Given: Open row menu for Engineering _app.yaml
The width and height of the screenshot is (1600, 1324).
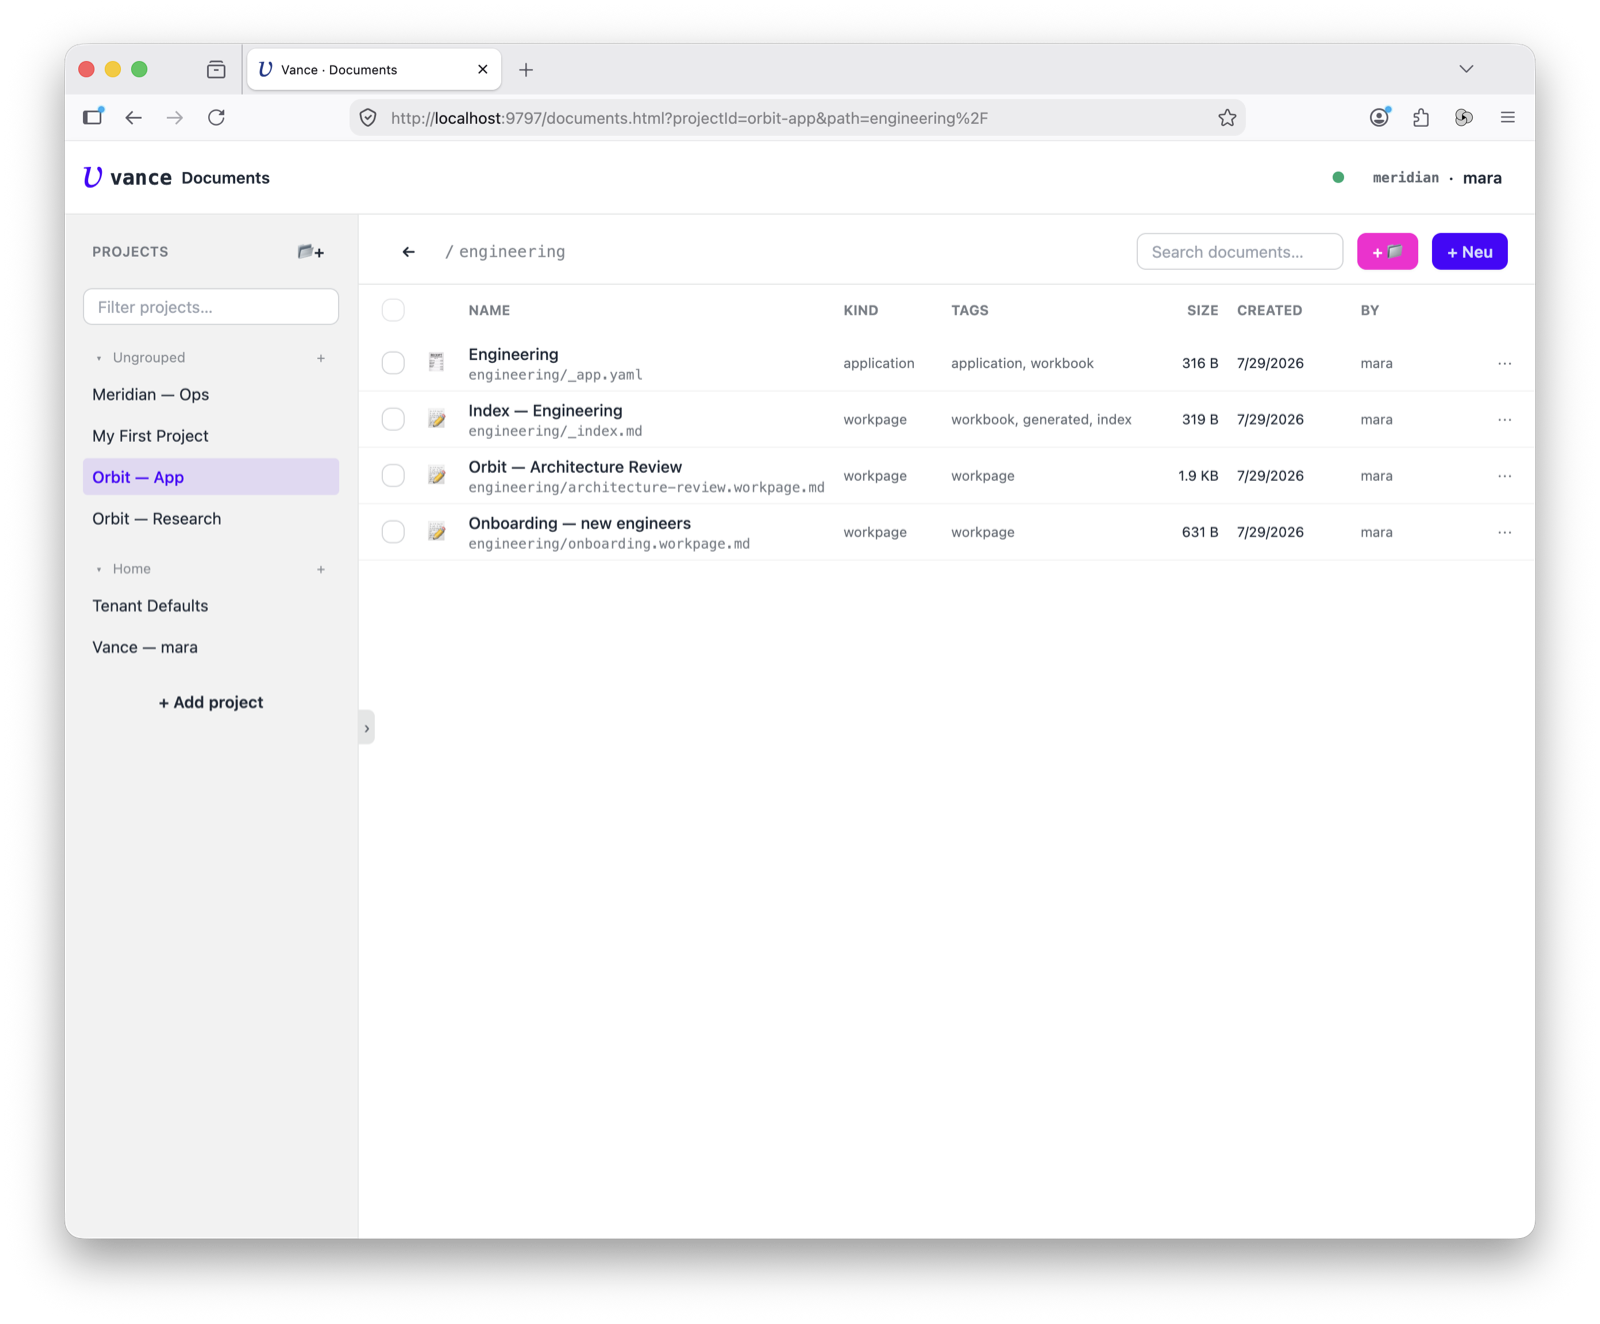Looking at the screenshot, I should (1504, 363).
